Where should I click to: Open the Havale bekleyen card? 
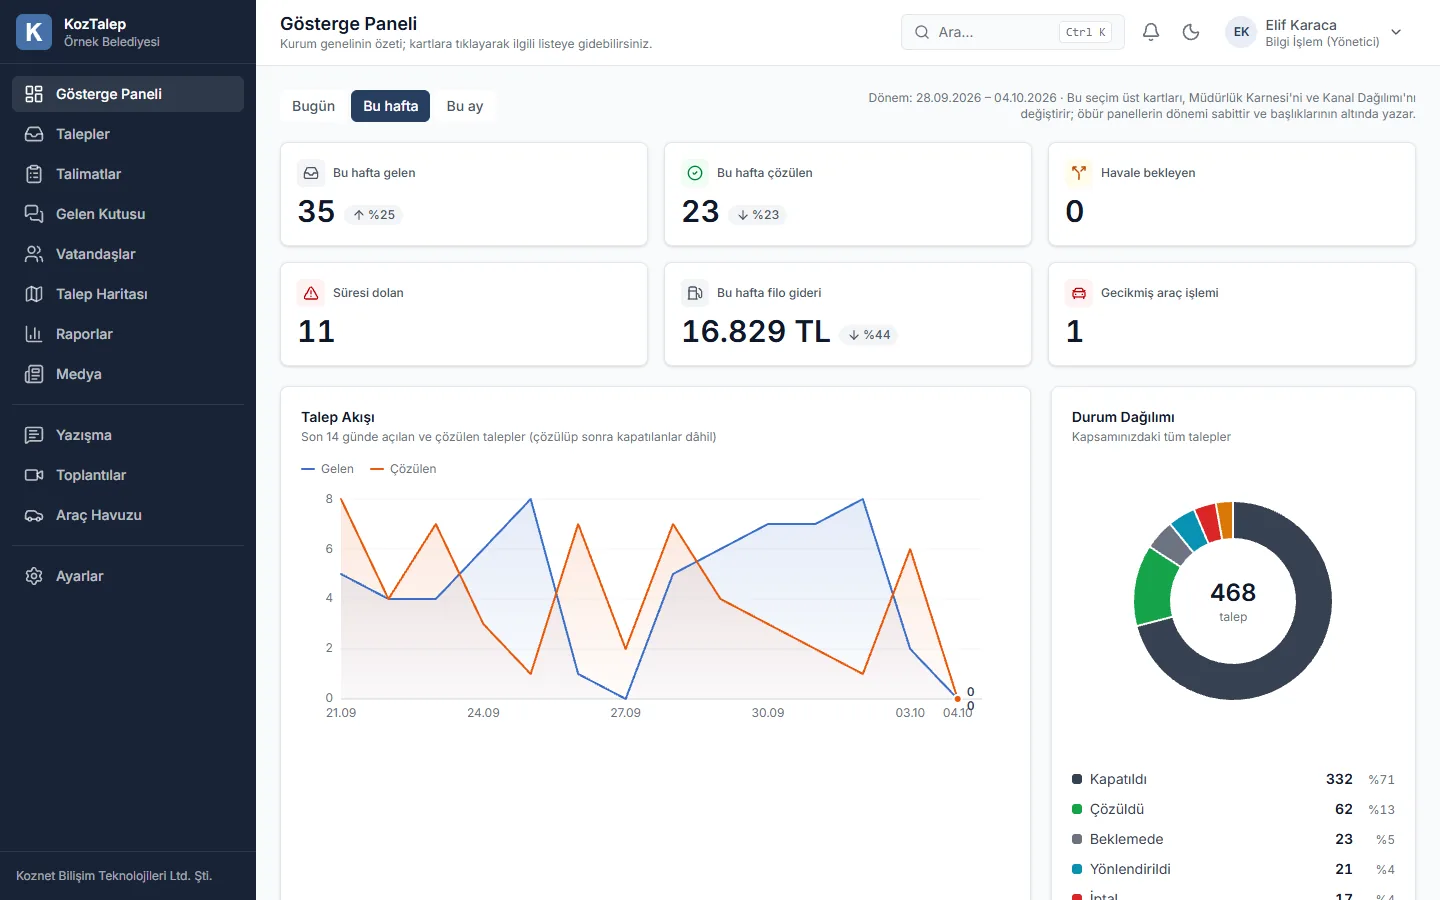point(1232,194)
